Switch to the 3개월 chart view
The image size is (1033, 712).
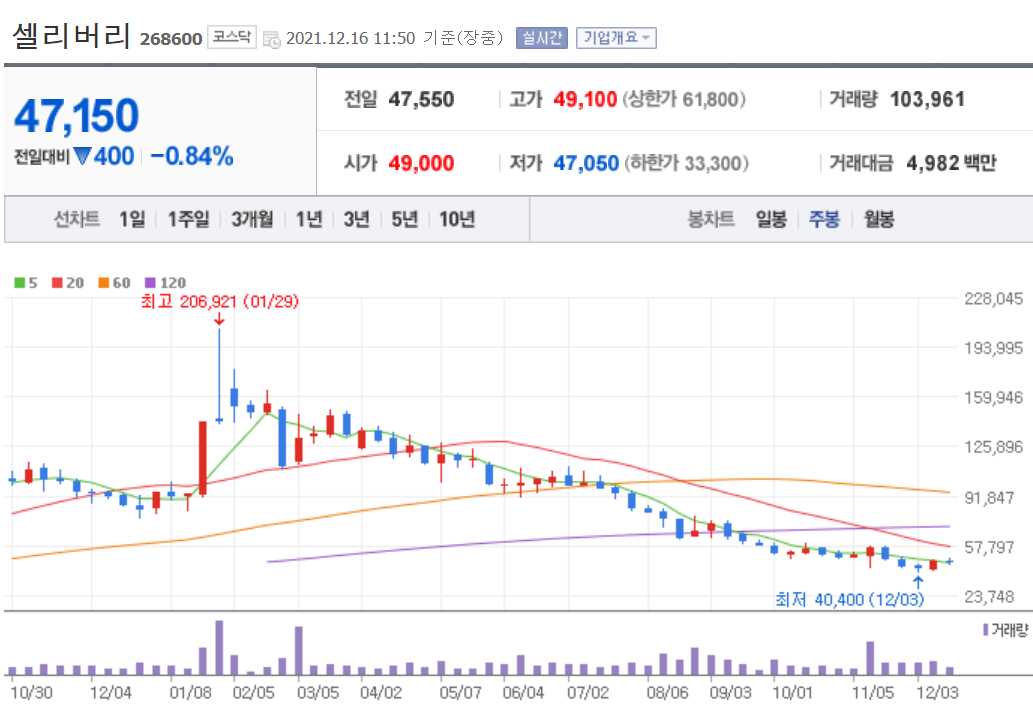coord(252,220)
